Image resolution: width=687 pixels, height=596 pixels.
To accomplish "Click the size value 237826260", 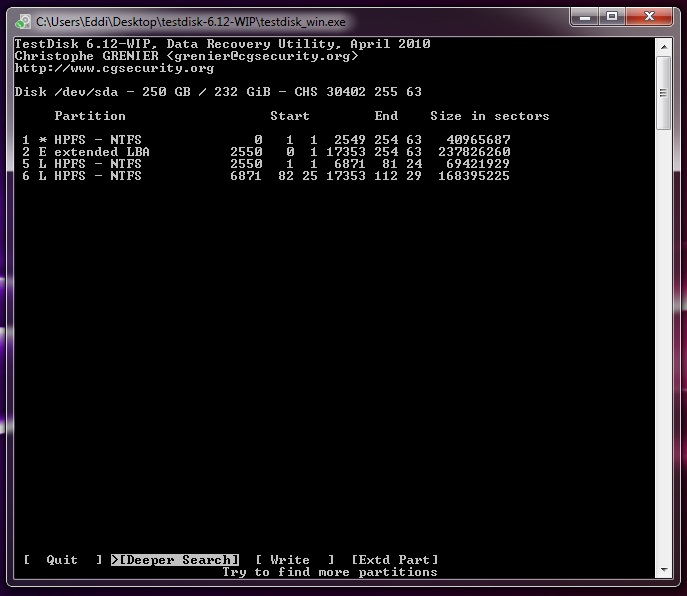I will [475, 152].
